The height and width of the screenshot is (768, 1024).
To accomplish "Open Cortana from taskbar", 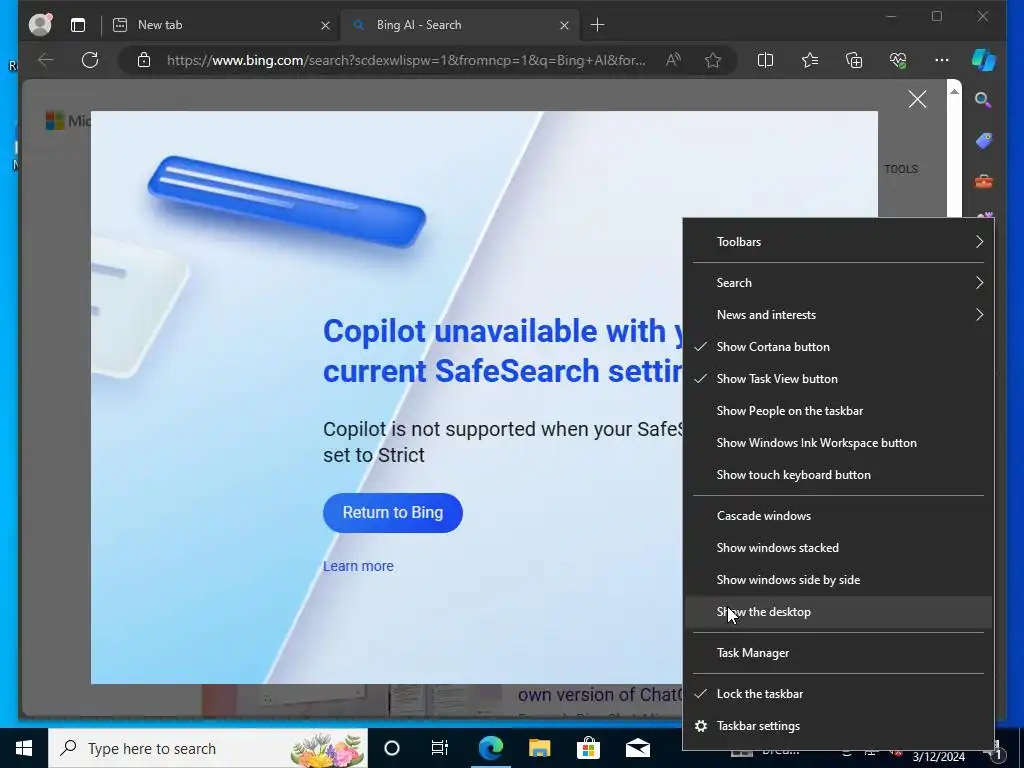I will (392, 748).
